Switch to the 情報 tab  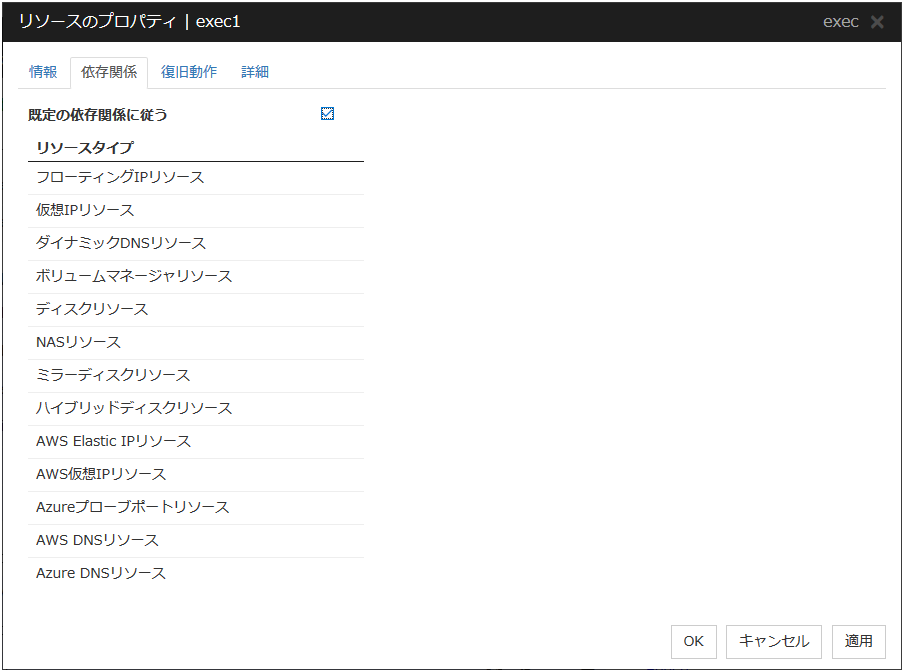coord(43,72)
